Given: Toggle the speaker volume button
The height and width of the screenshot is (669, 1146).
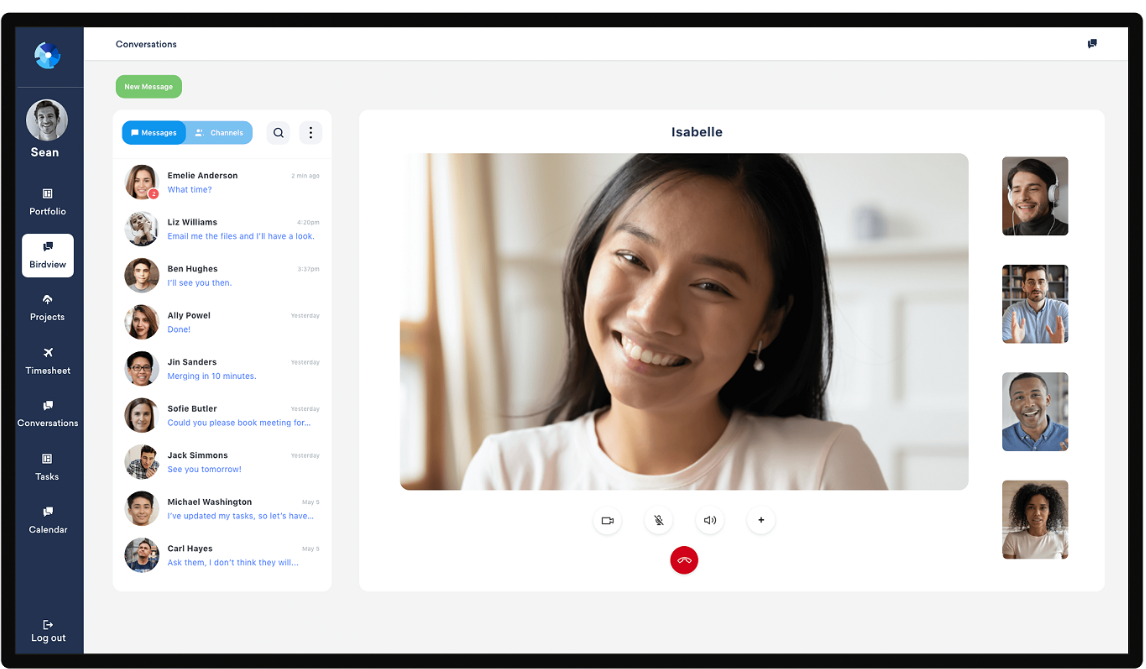Looking at the screenshot, I should coord(710,520).
